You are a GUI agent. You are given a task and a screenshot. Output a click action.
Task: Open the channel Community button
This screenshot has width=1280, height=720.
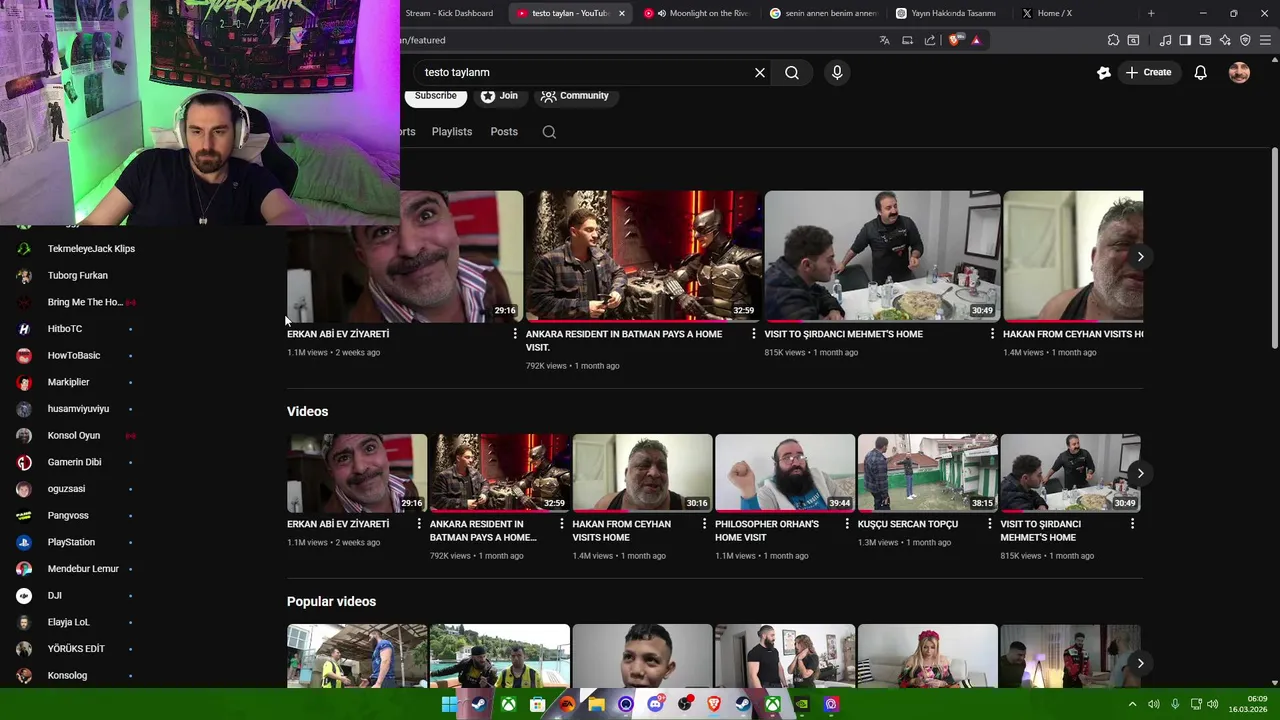point(575,96)
